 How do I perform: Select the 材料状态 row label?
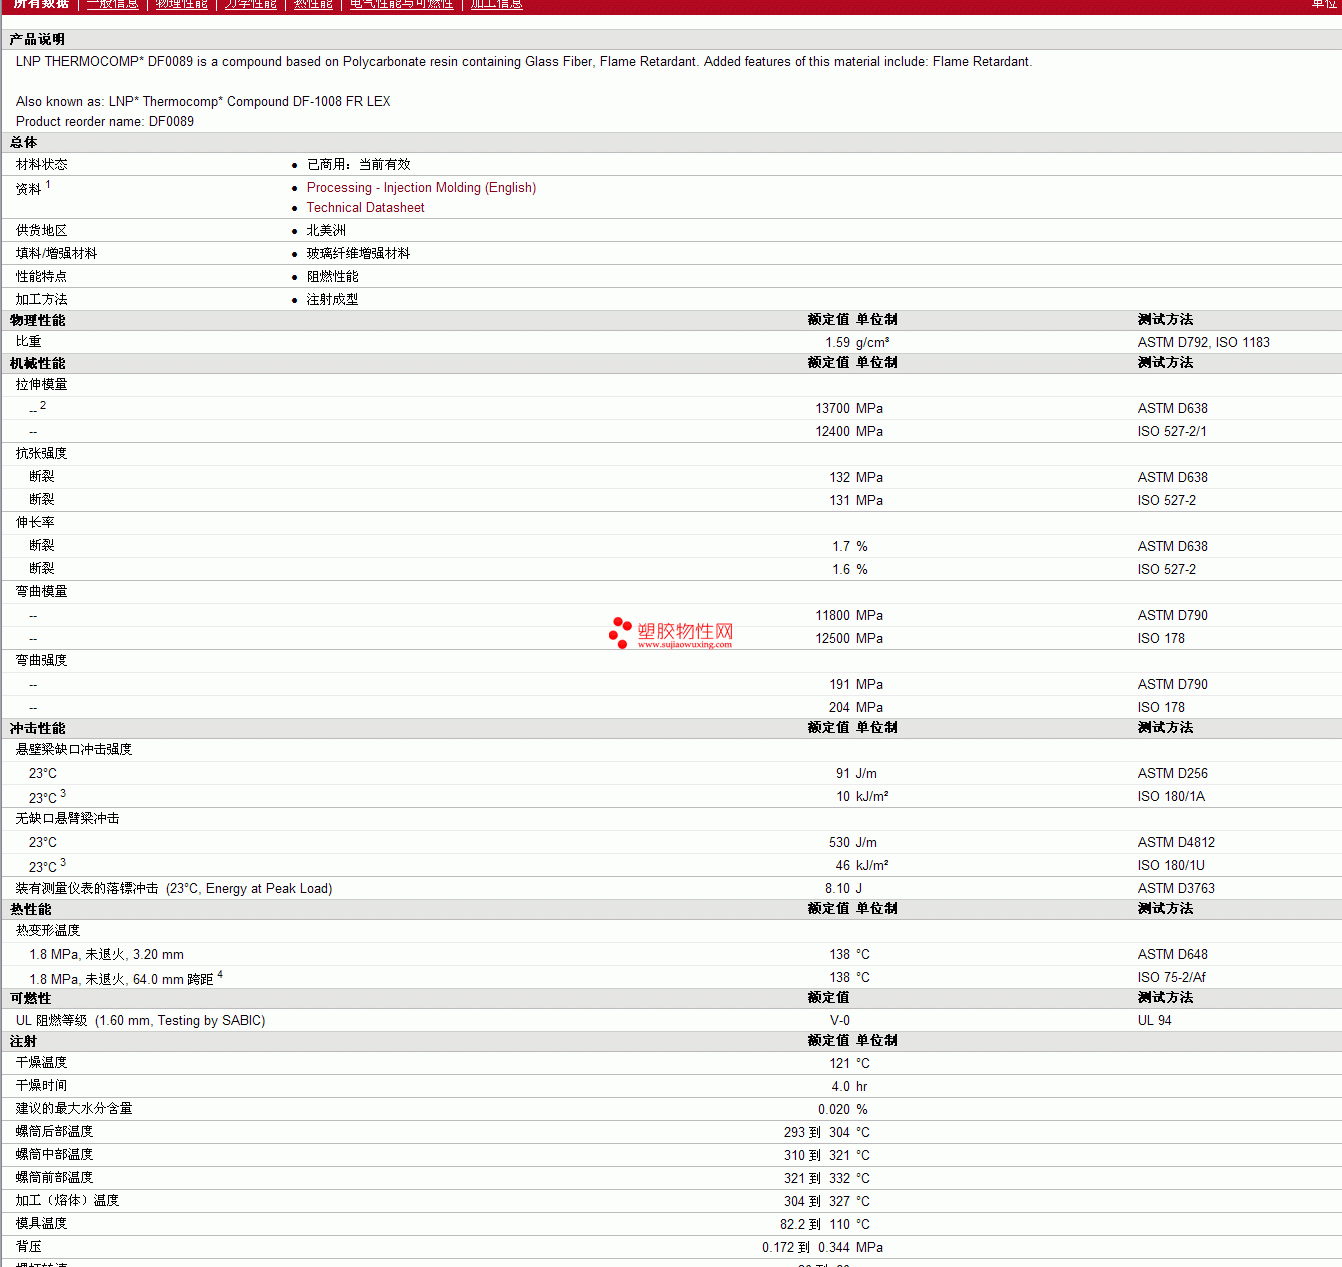[x=42, y=164]
